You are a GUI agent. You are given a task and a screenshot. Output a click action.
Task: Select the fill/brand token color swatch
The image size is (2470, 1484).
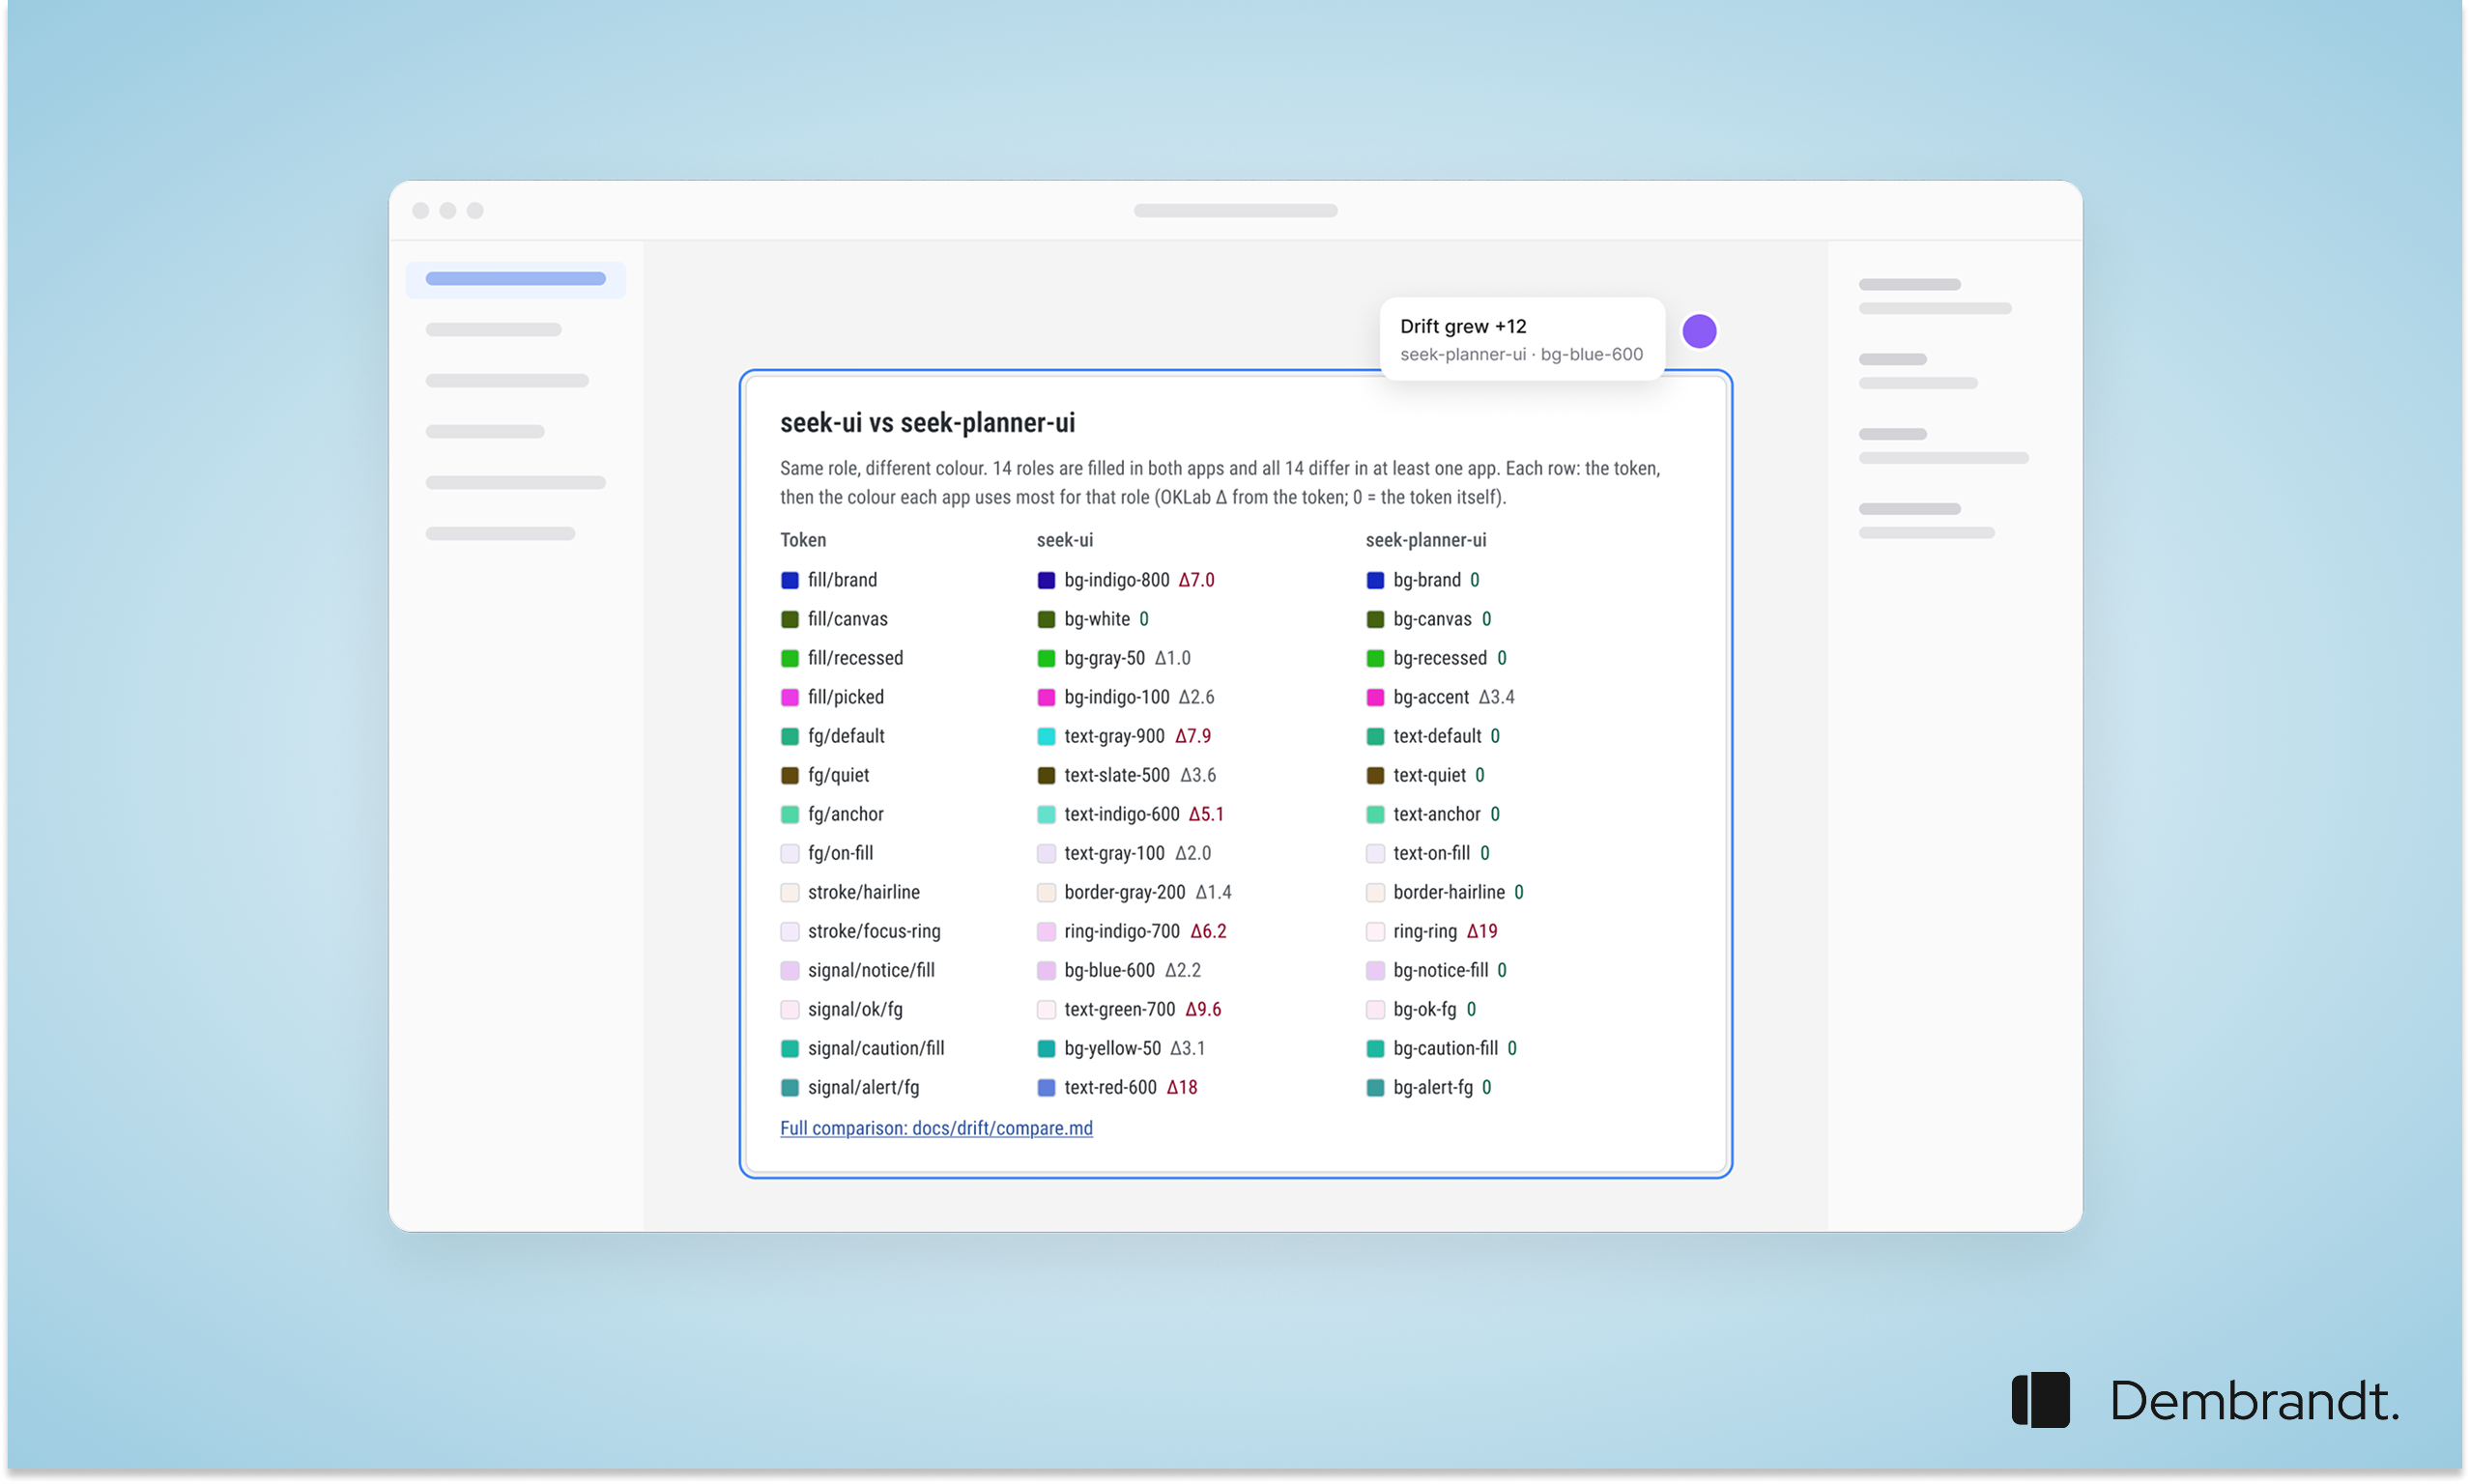[790, 580]
